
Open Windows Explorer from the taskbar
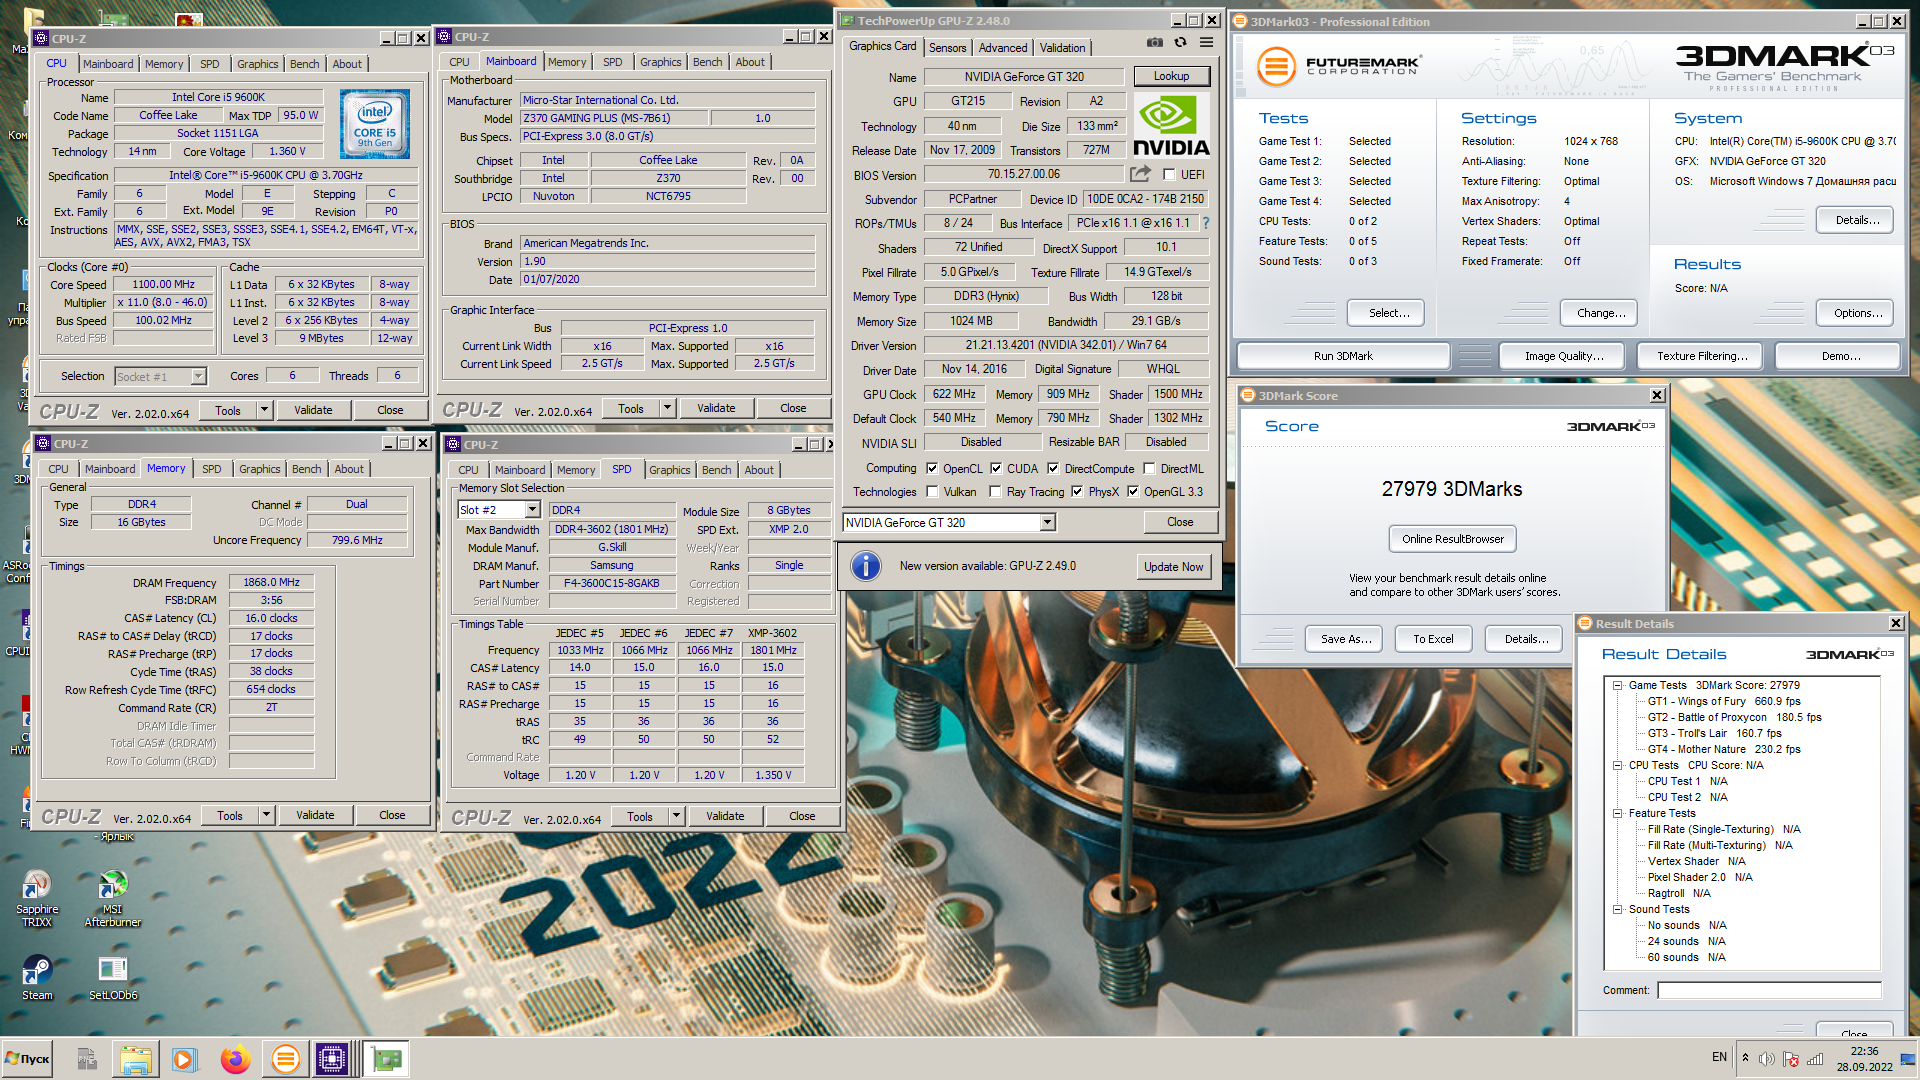pyautogui.click(x=135, y=1059)
